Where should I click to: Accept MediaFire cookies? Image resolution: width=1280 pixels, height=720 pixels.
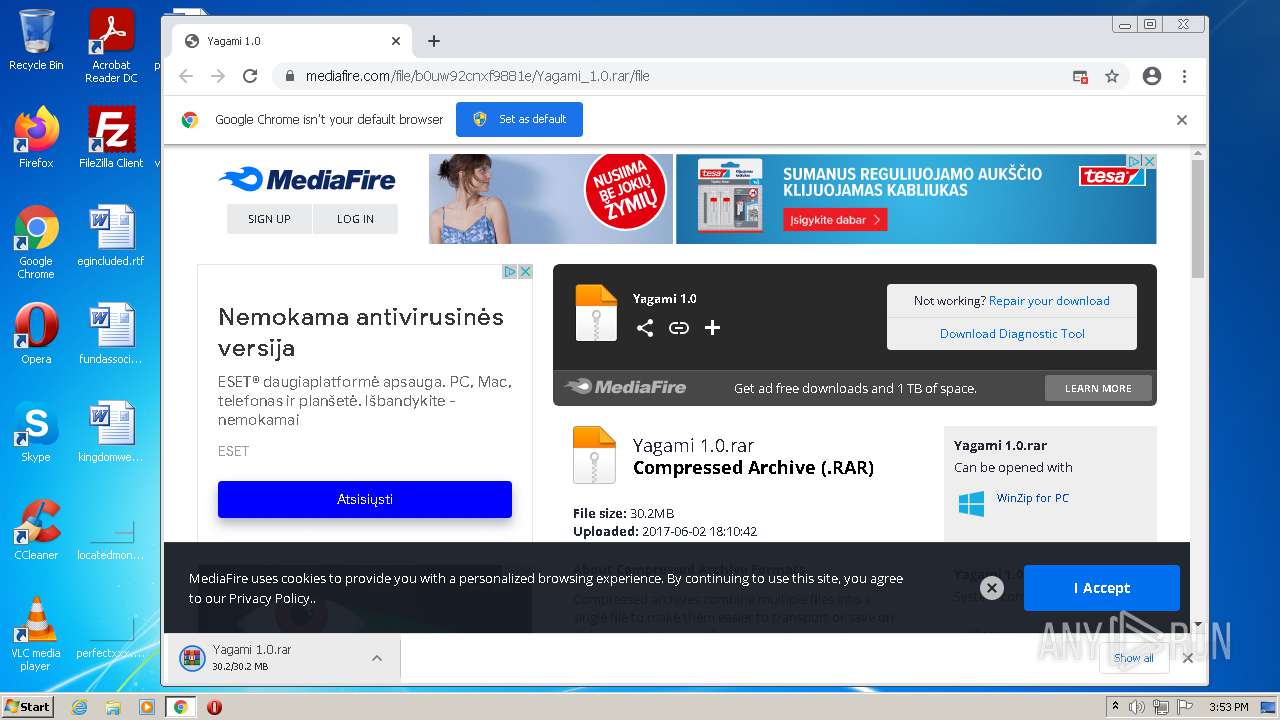(1101, 588)
